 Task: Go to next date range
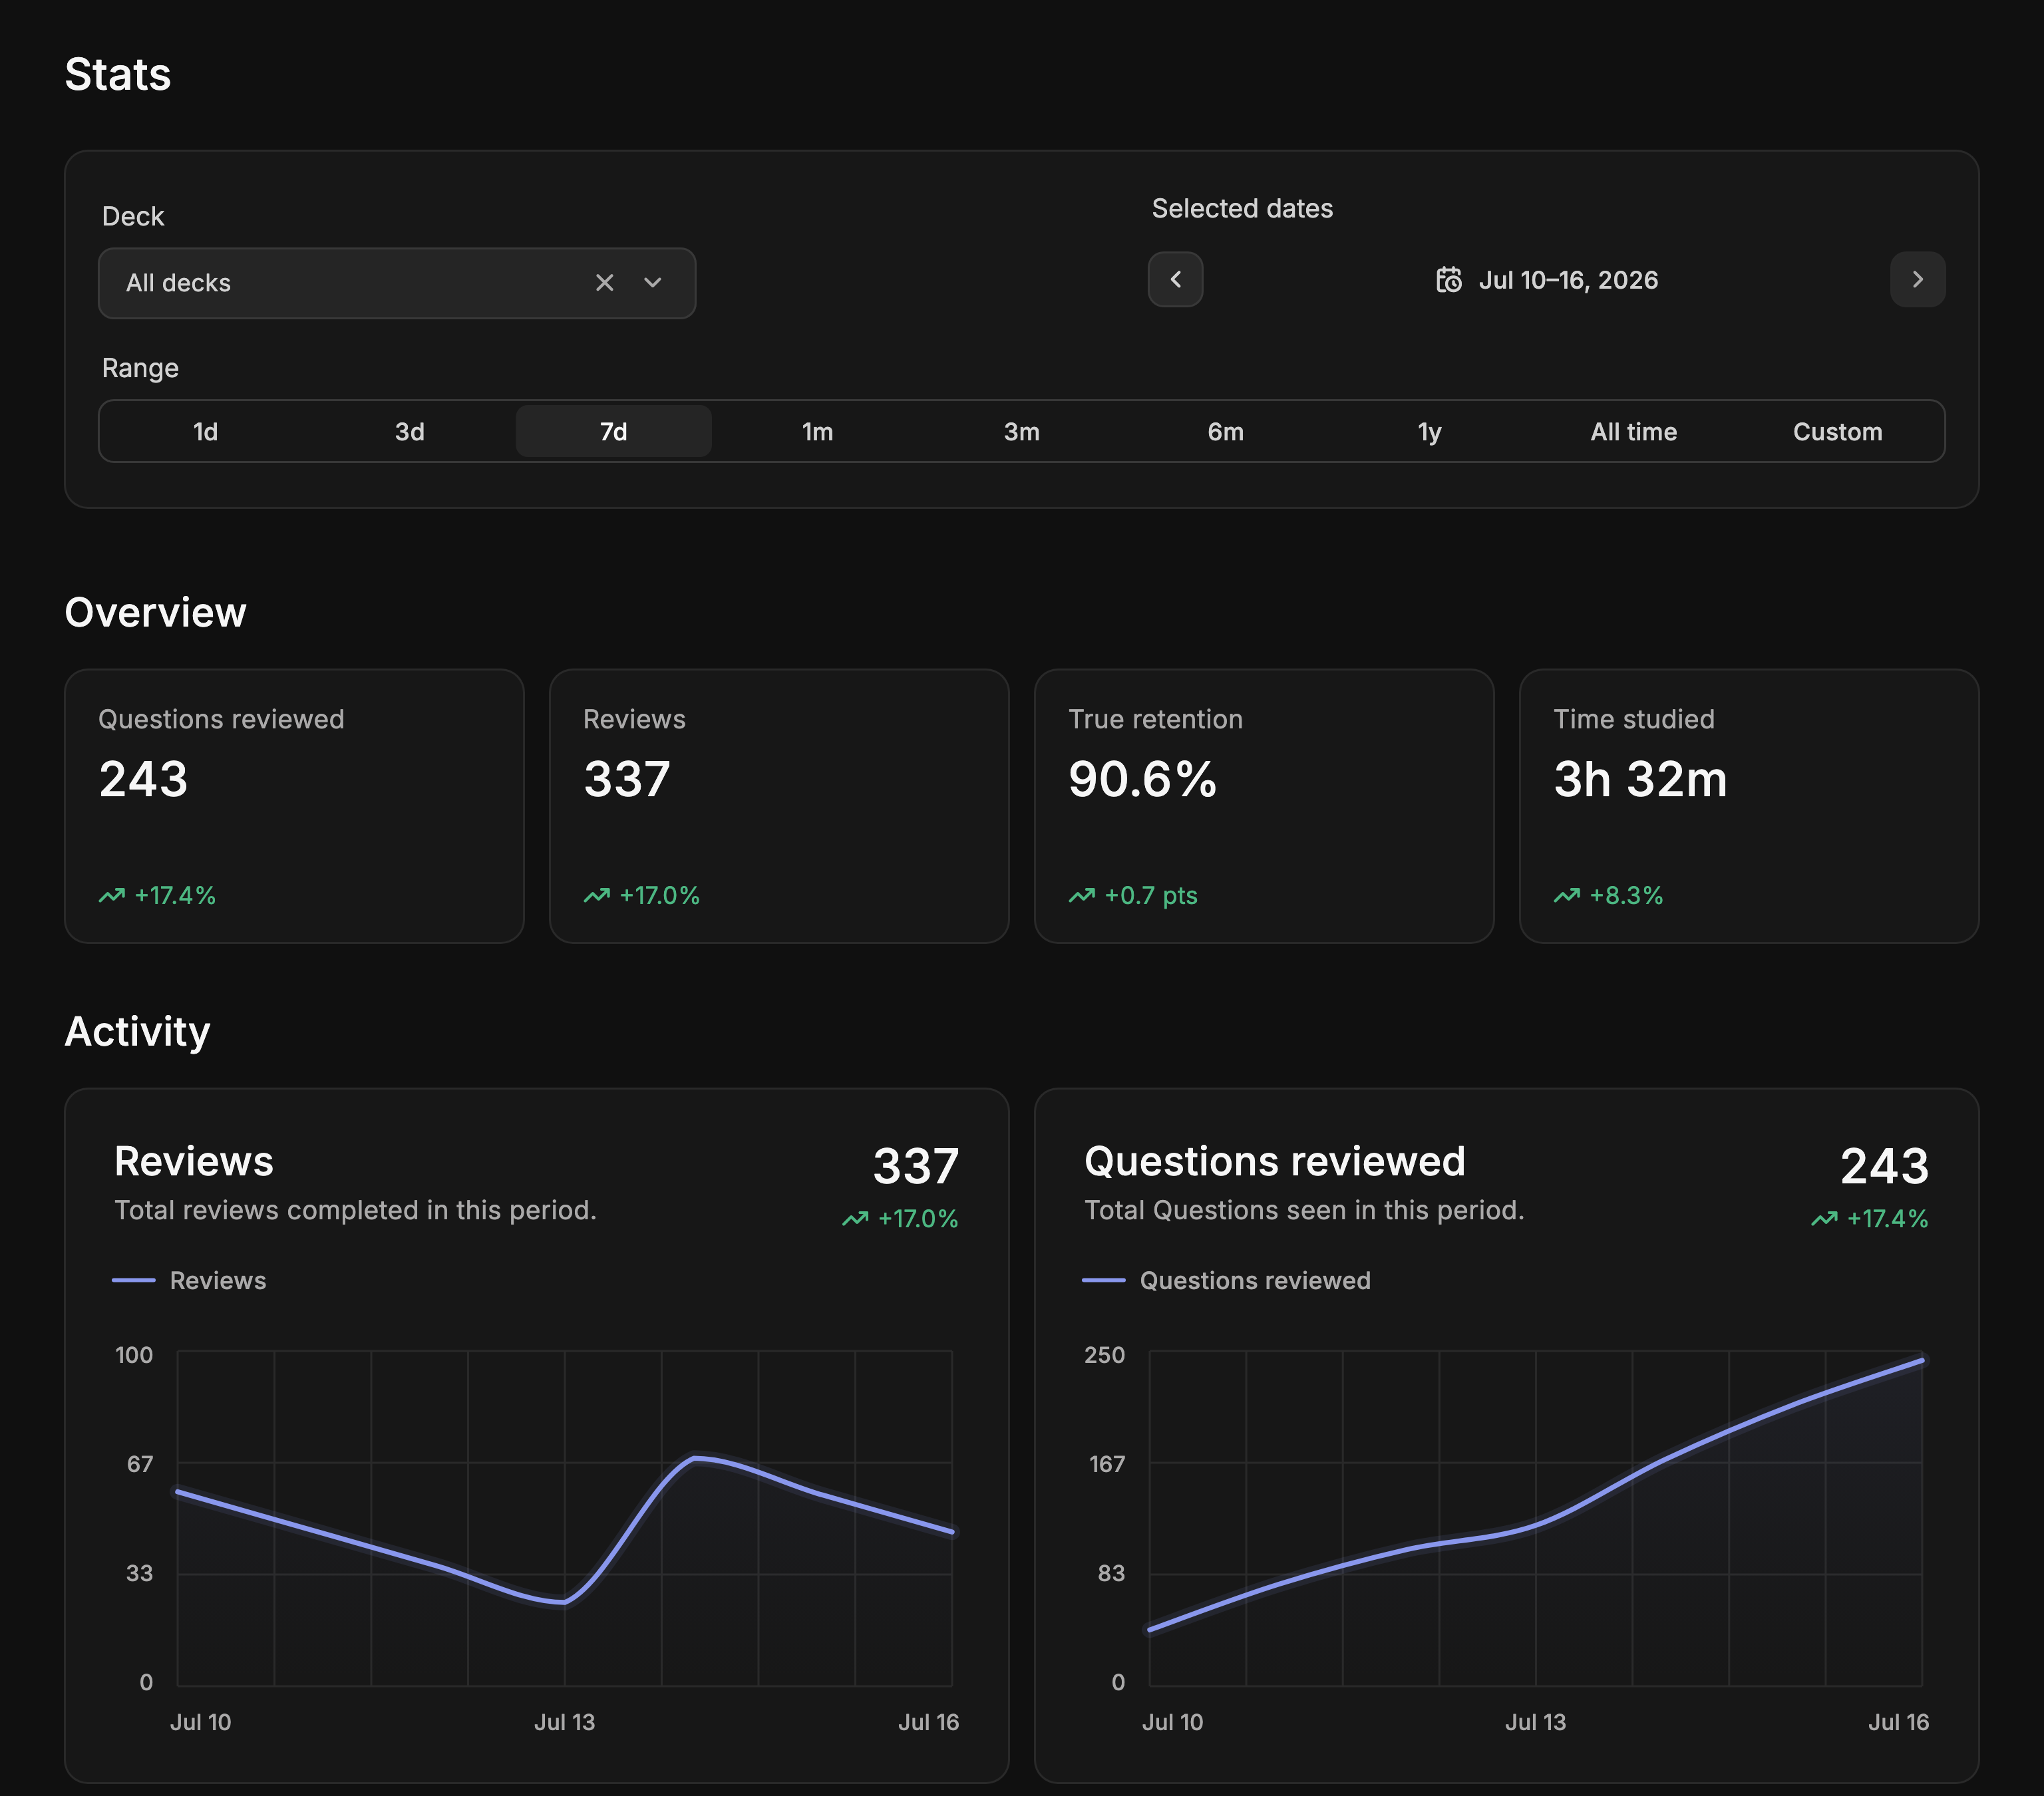1917,279
